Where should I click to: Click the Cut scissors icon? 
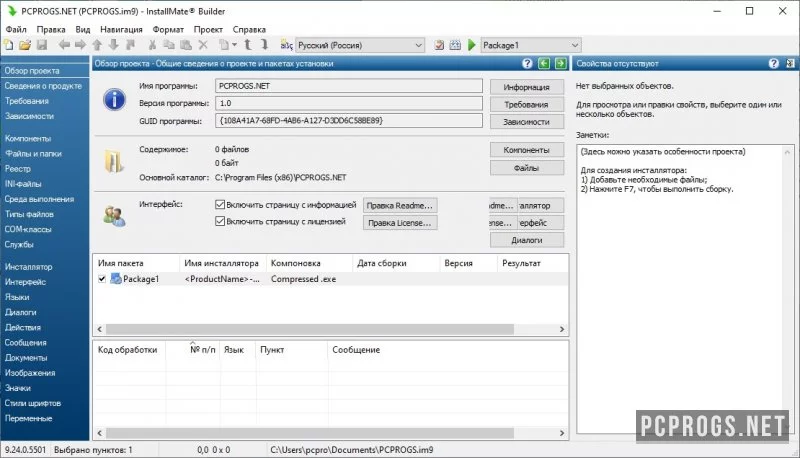click(152, 45)
